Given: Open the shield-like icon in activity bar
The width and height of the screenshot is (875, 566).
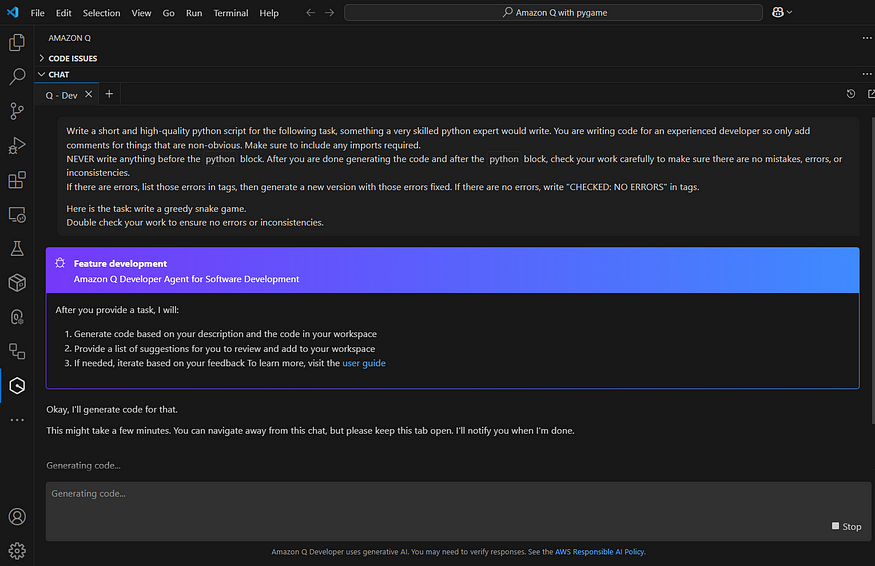Looking at the screenshot, I should 17,317.
